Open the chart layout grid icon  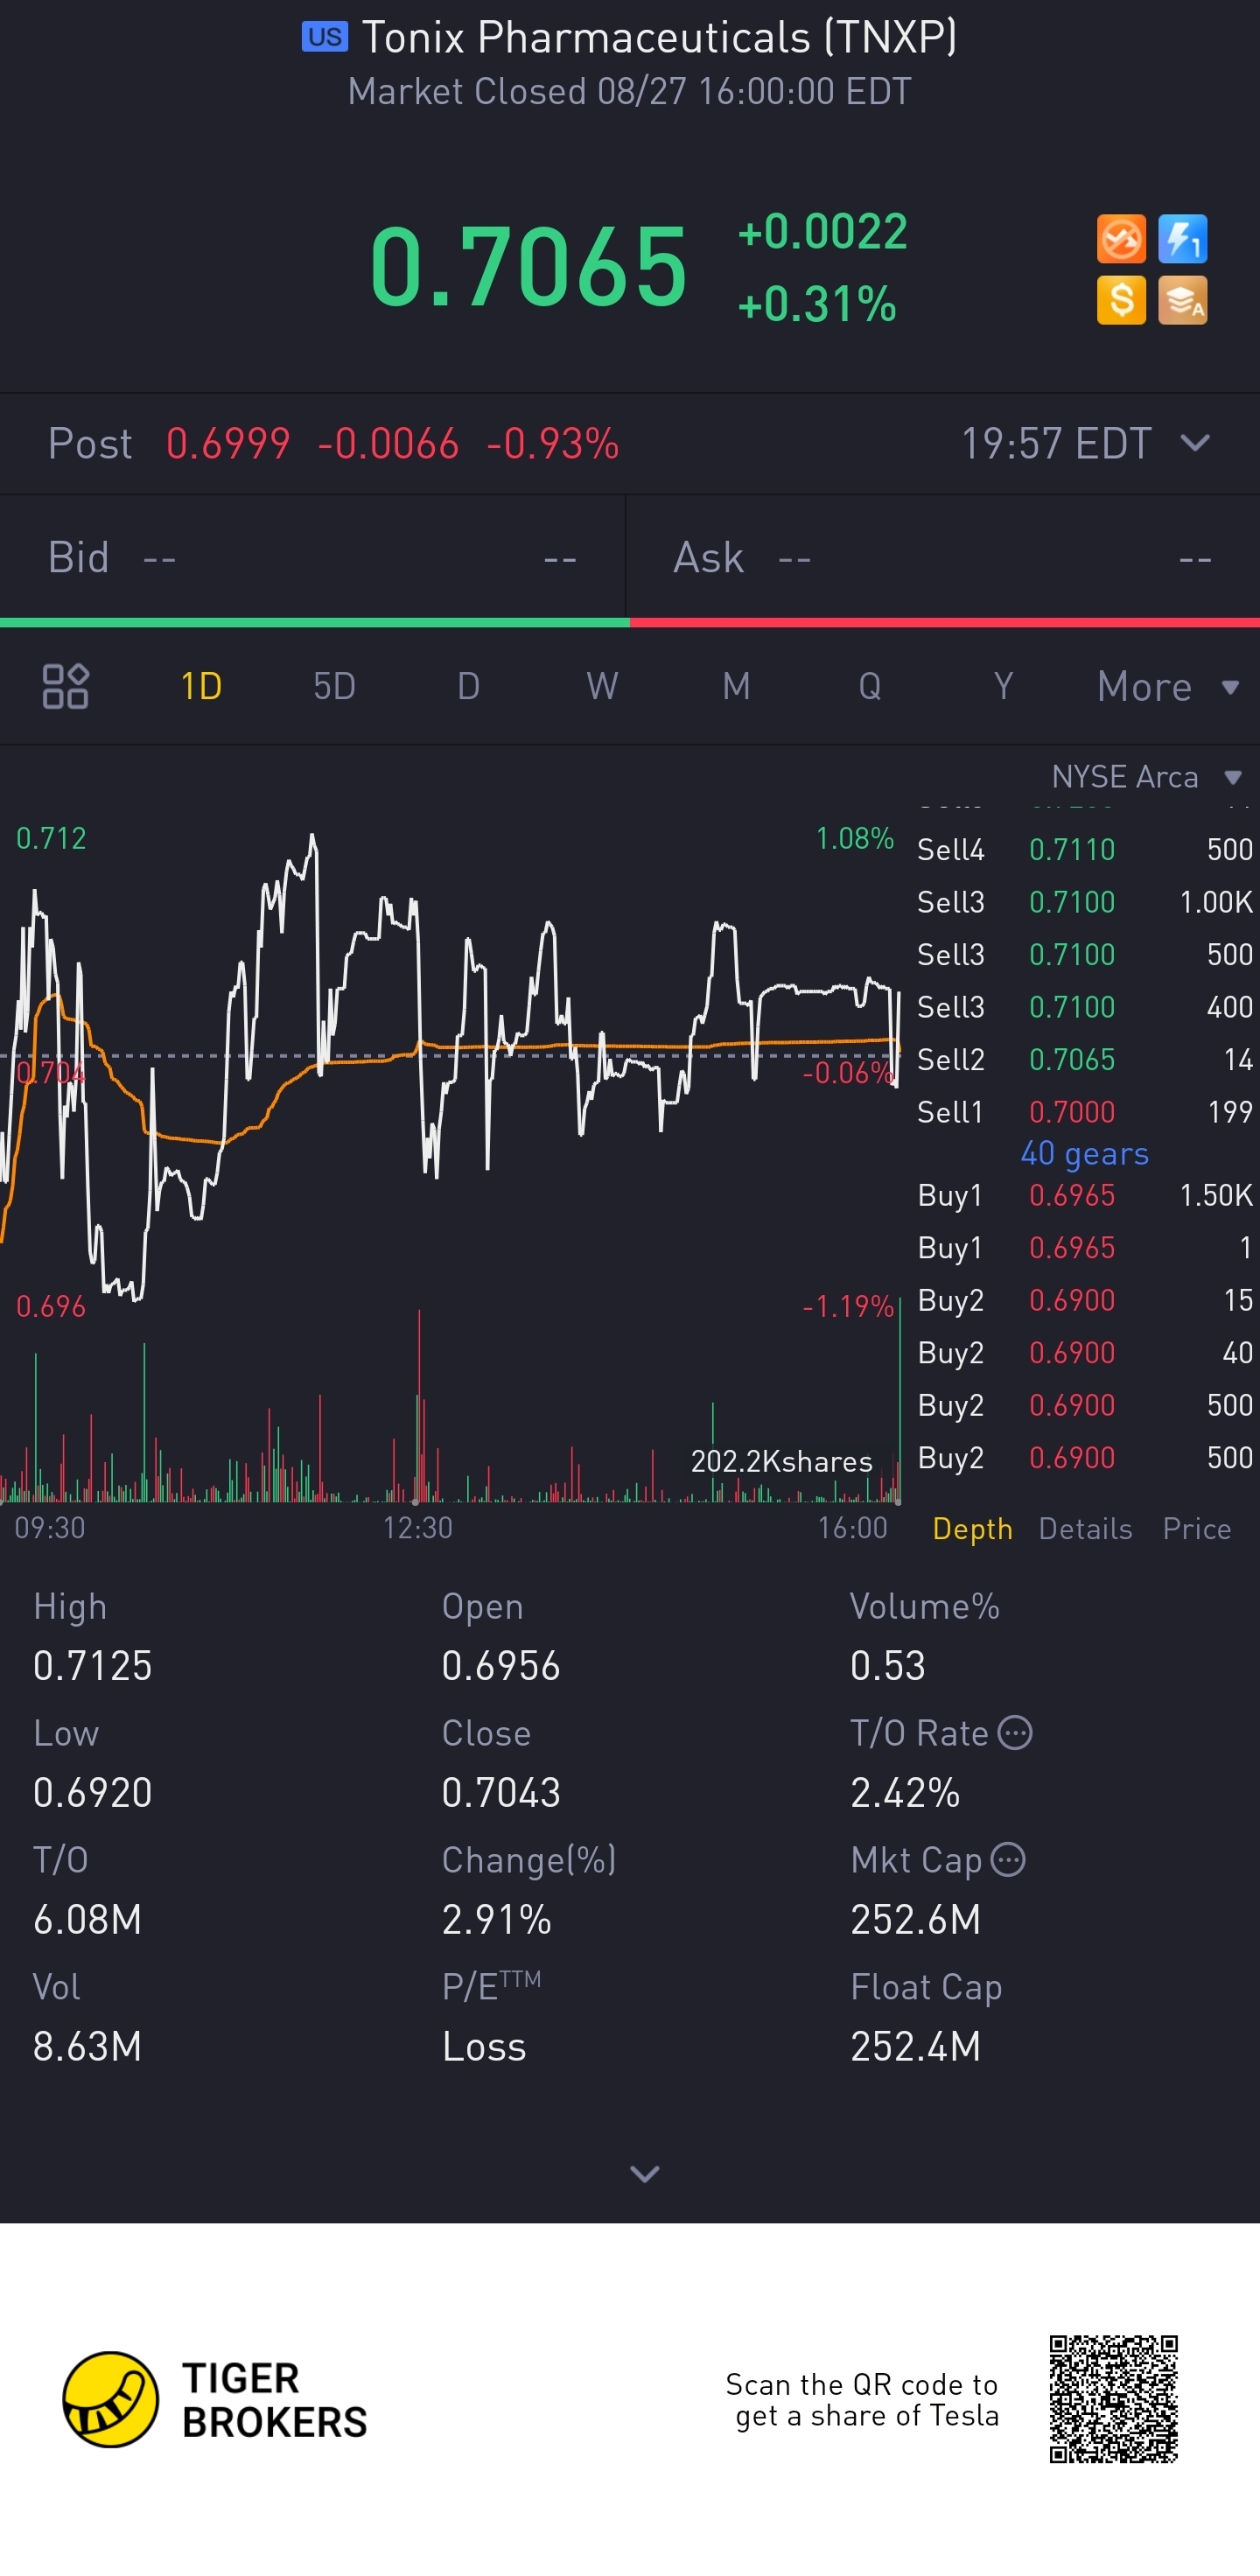tap(66, 686)
